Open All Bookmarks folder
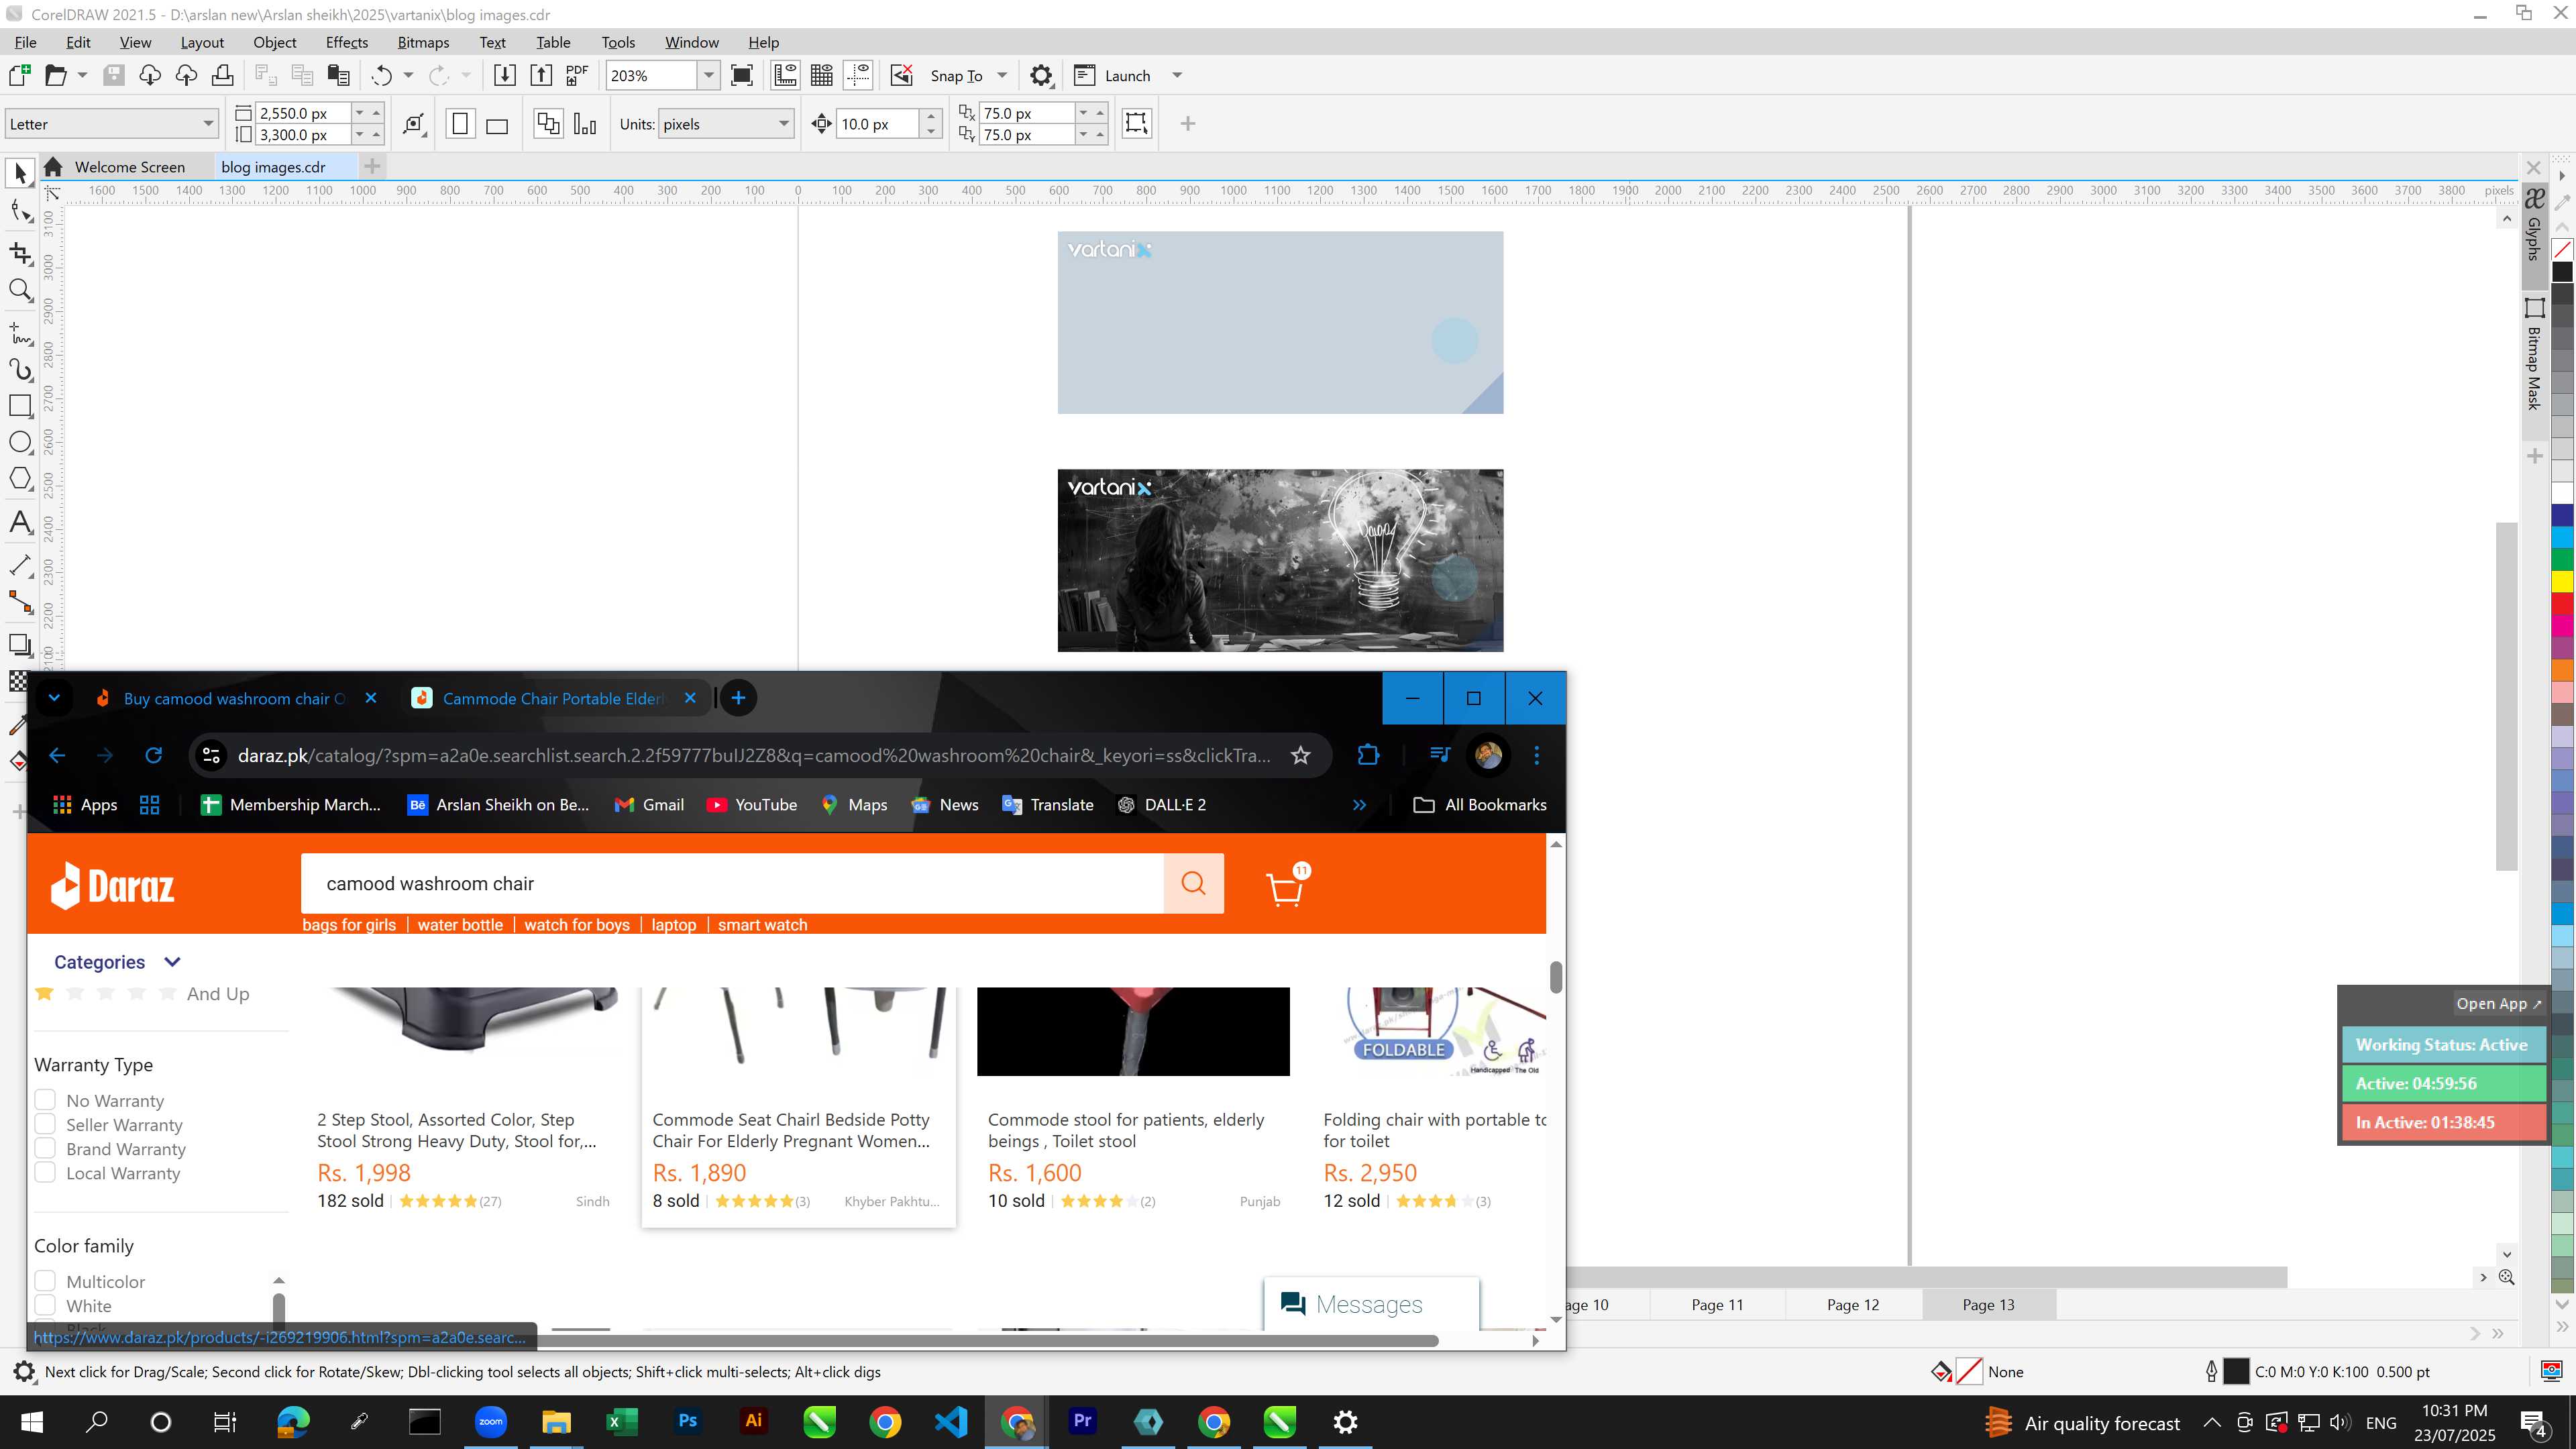Viewport: 2576px width, 1449px height. tap(1481, 805)
